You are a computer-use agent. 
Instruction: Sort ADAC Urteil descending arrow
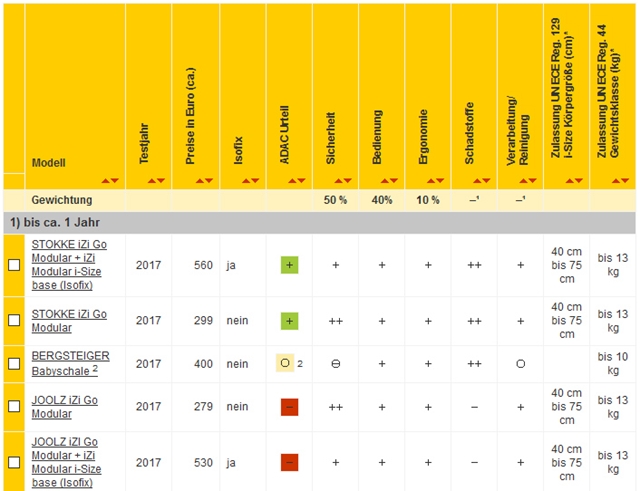301,180
